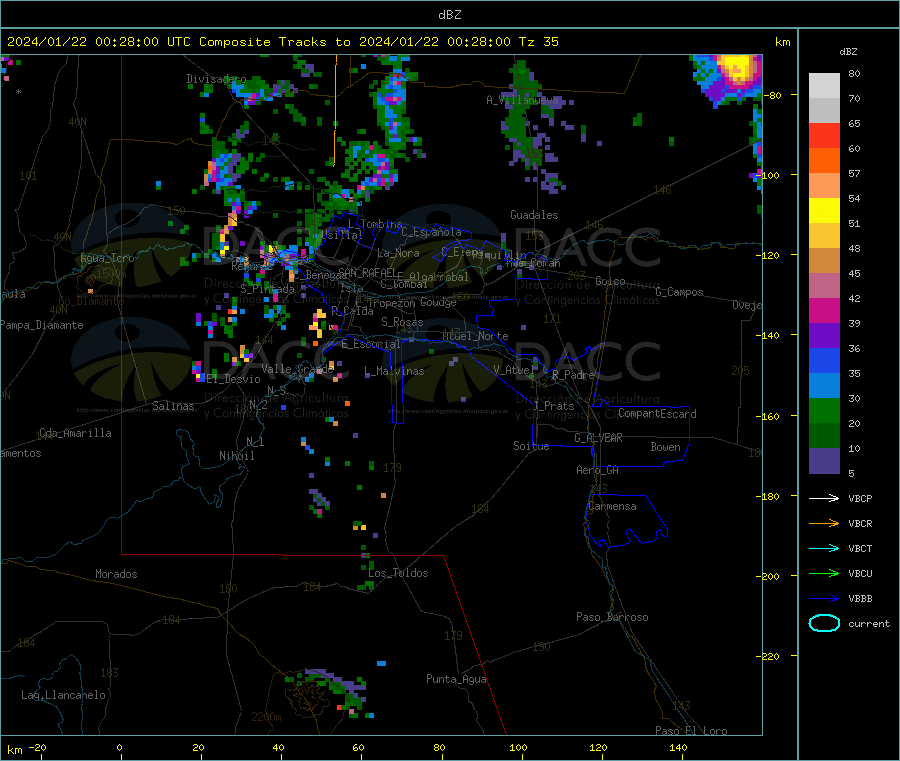Click the SAN_RAFAEL map label
Screen dimensions: 900x761
367,273
